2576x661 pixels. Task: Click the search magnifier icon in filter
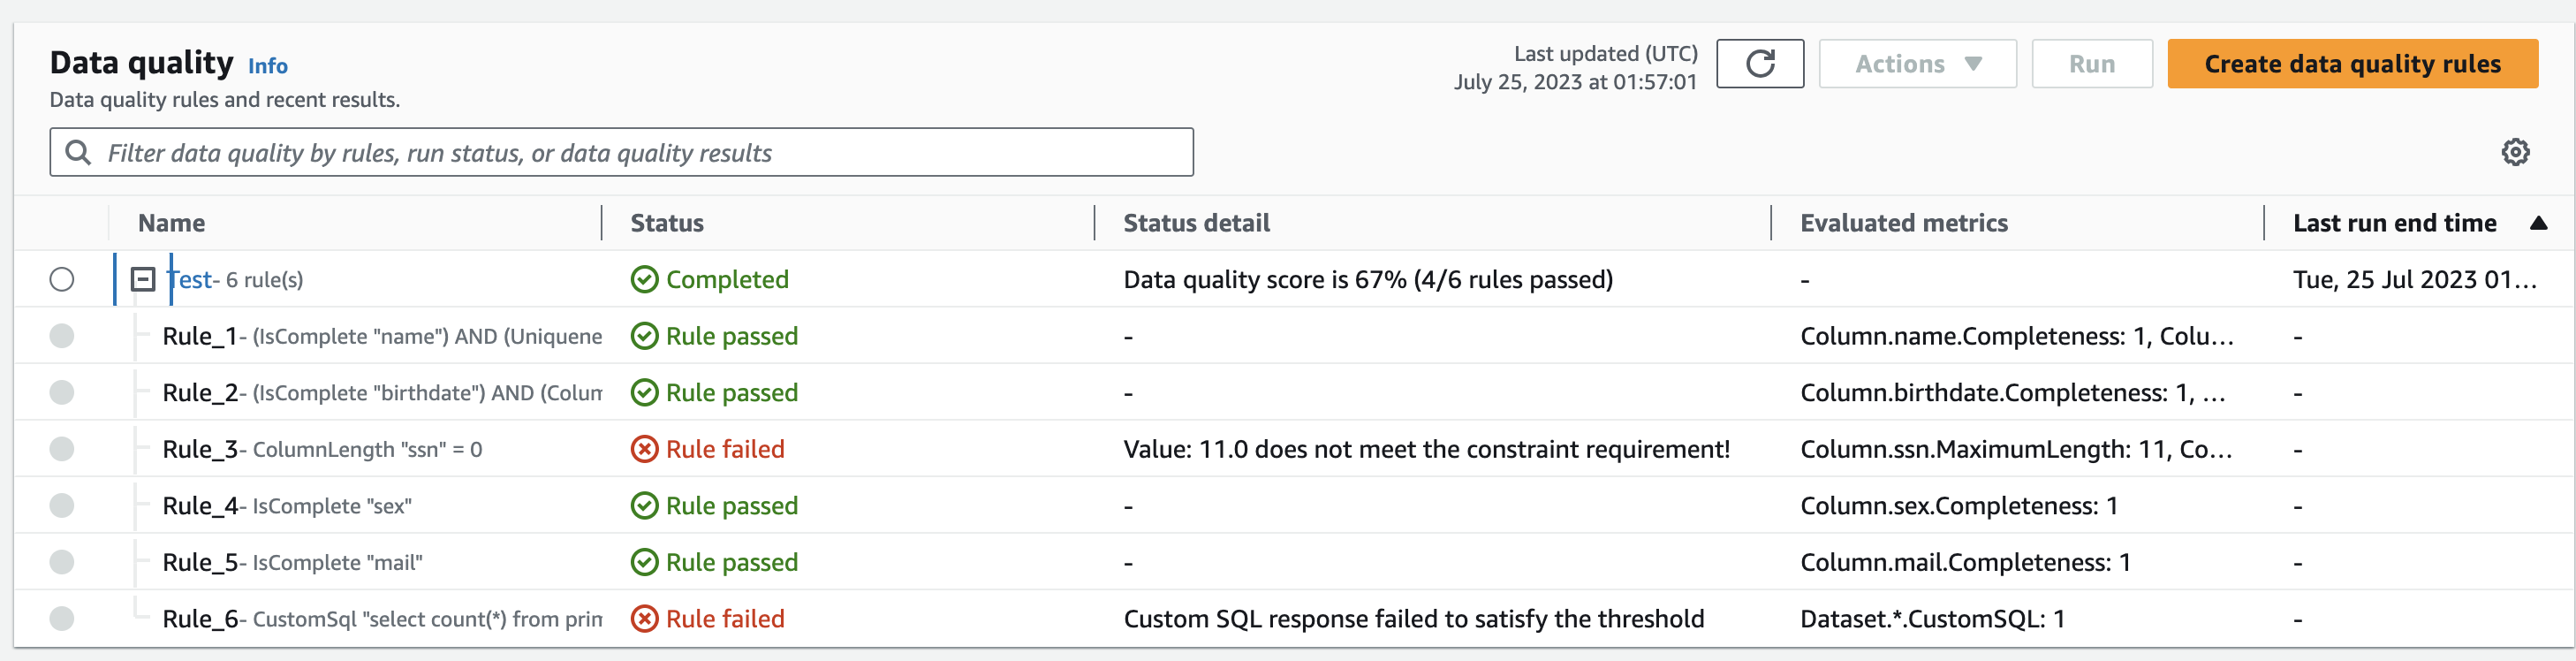click(78, 152)
